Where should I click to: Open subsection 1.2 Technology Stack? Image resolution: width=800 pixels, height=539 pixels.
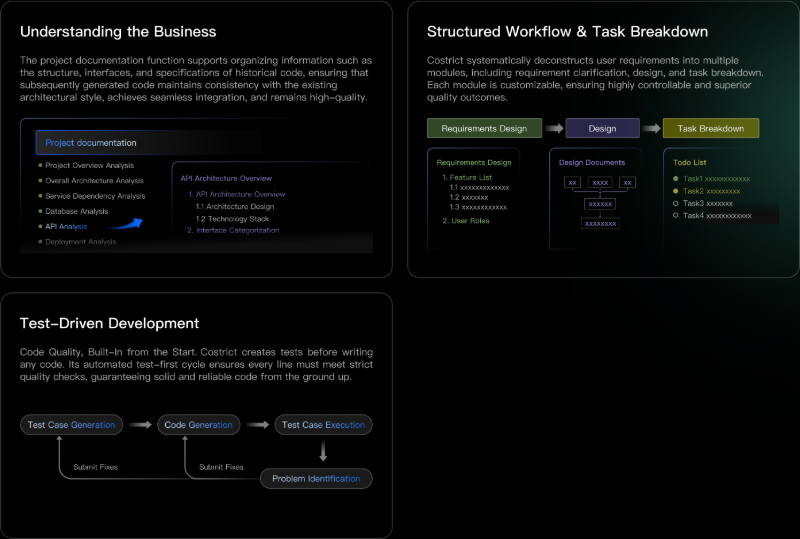pyautogui.click(x=232, y=218)
